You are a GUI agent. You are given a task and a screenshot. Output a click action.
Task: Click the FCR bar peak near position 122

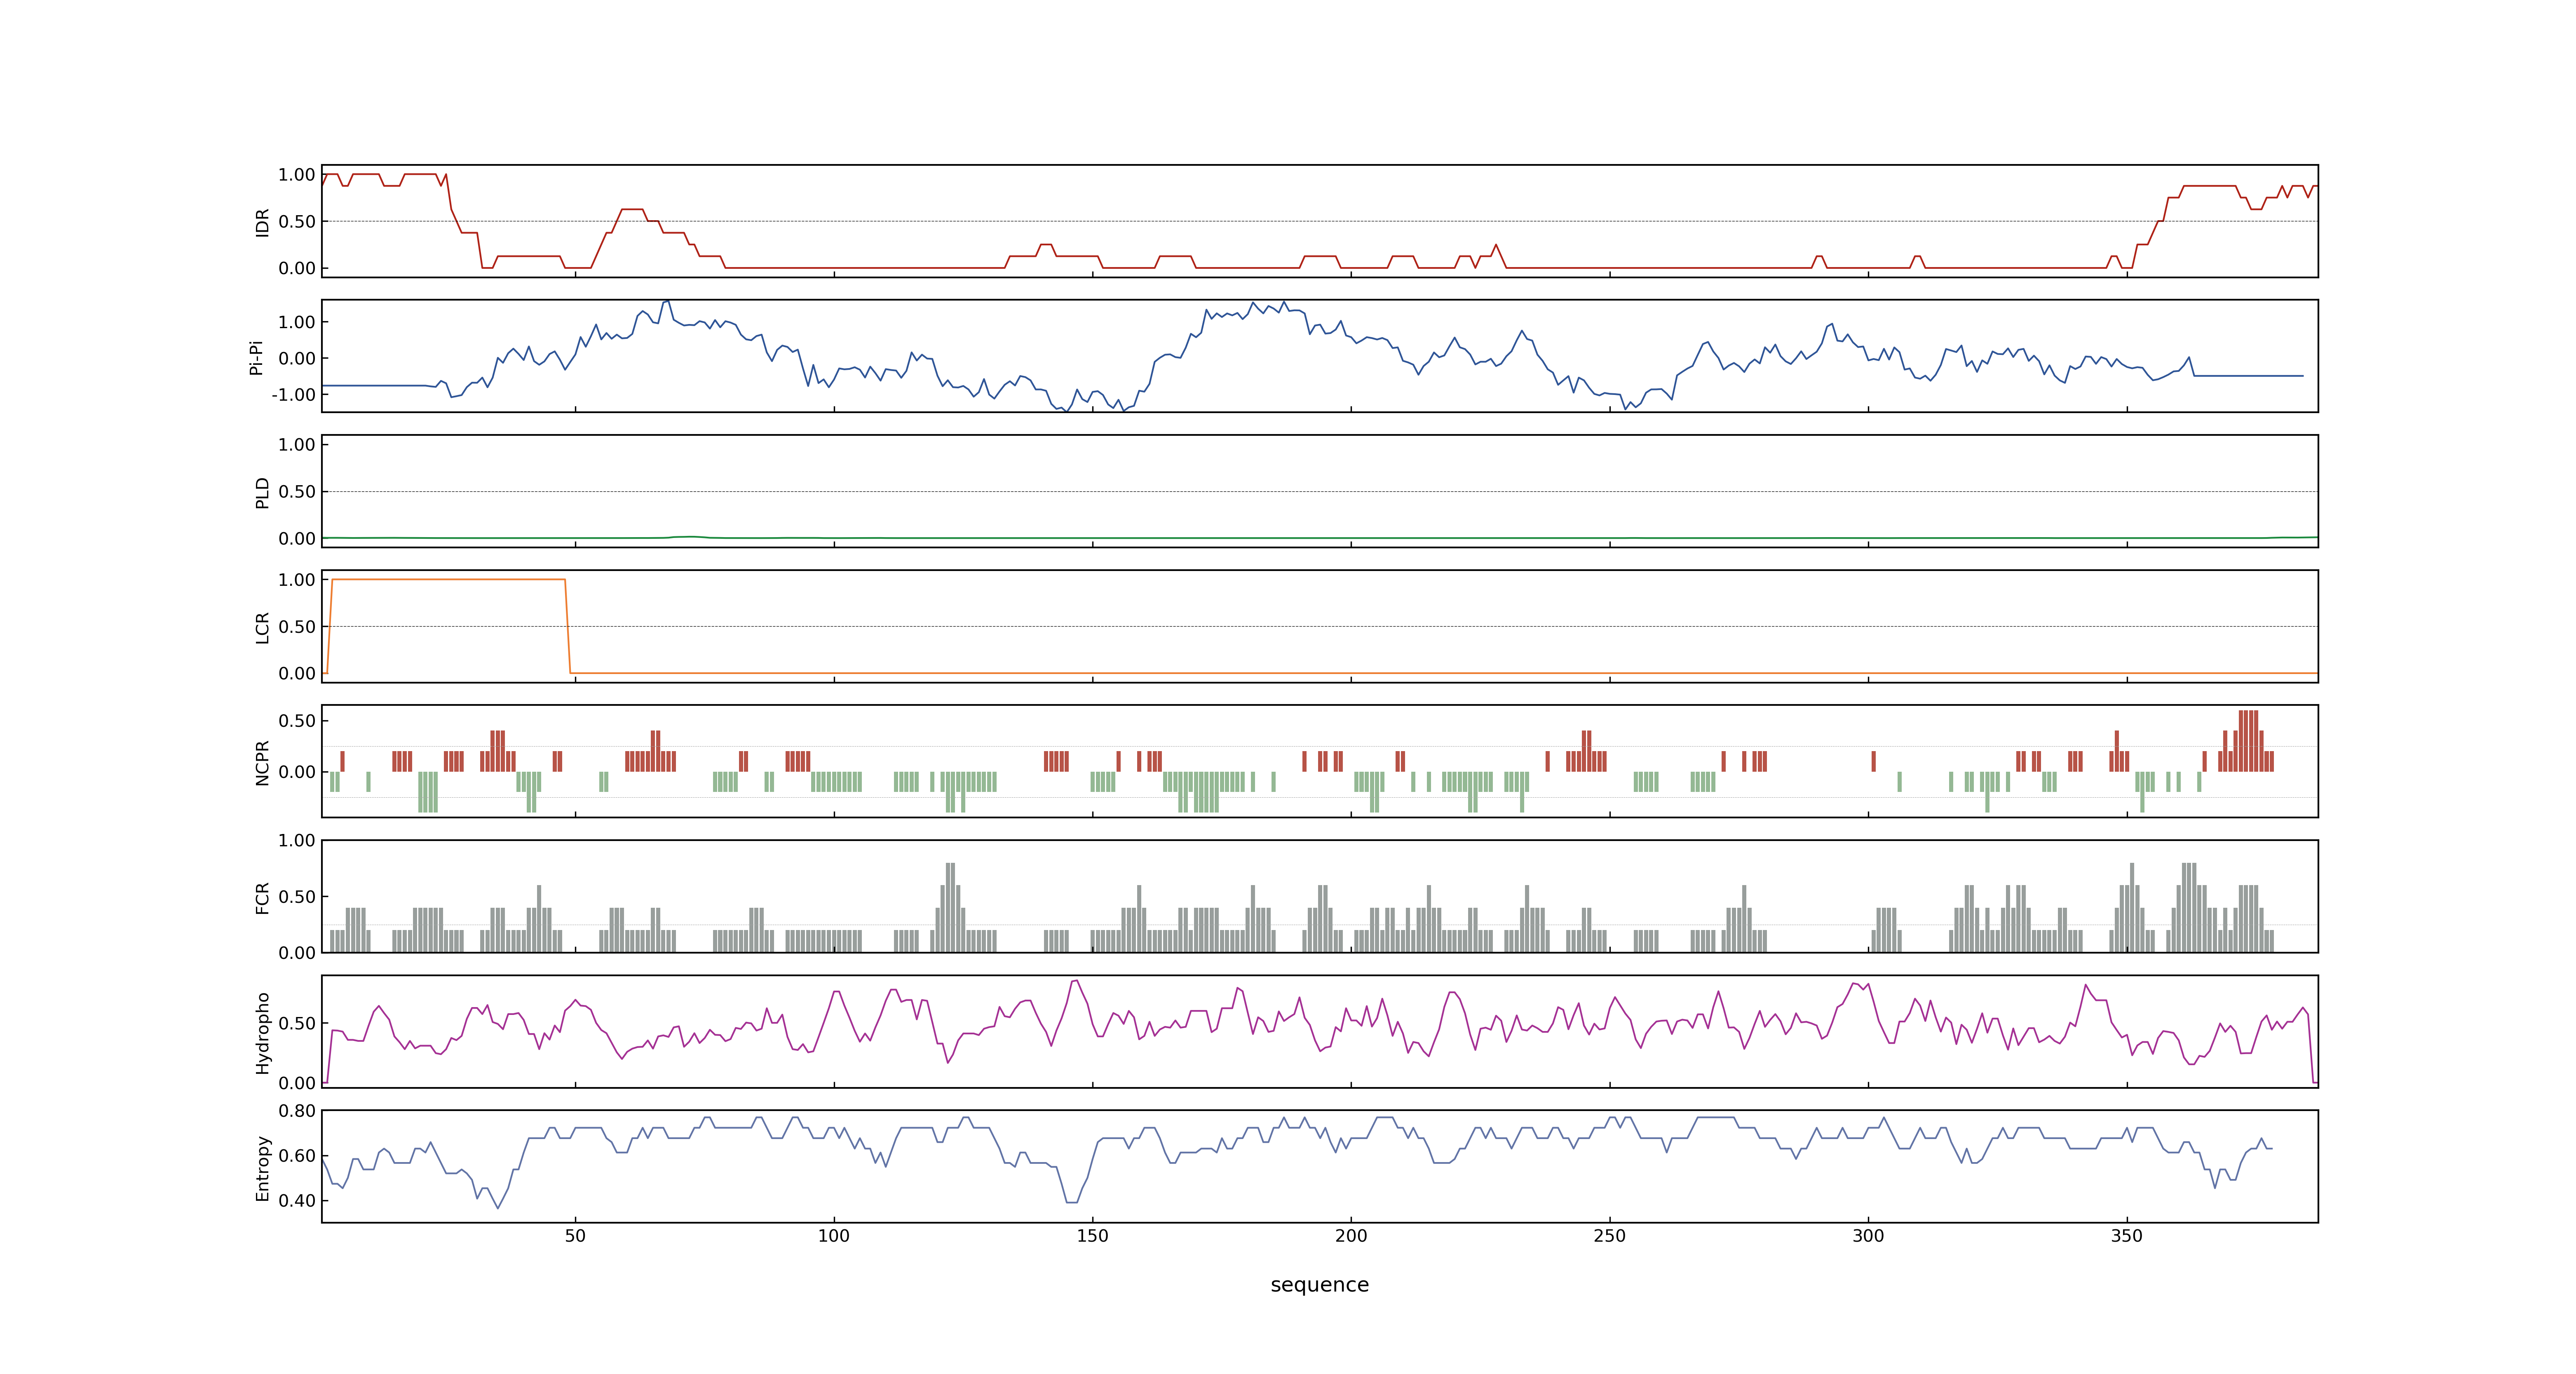coord(950,907)
